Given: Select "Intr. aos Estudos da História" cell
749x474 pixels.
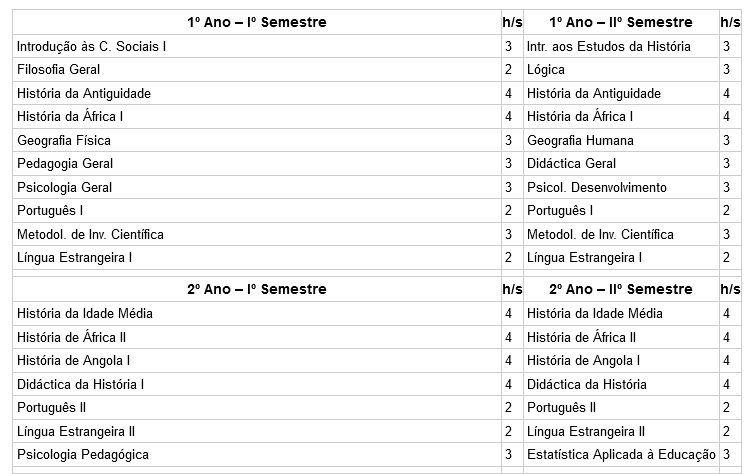Looking at the screenshot, I should 608,46.
